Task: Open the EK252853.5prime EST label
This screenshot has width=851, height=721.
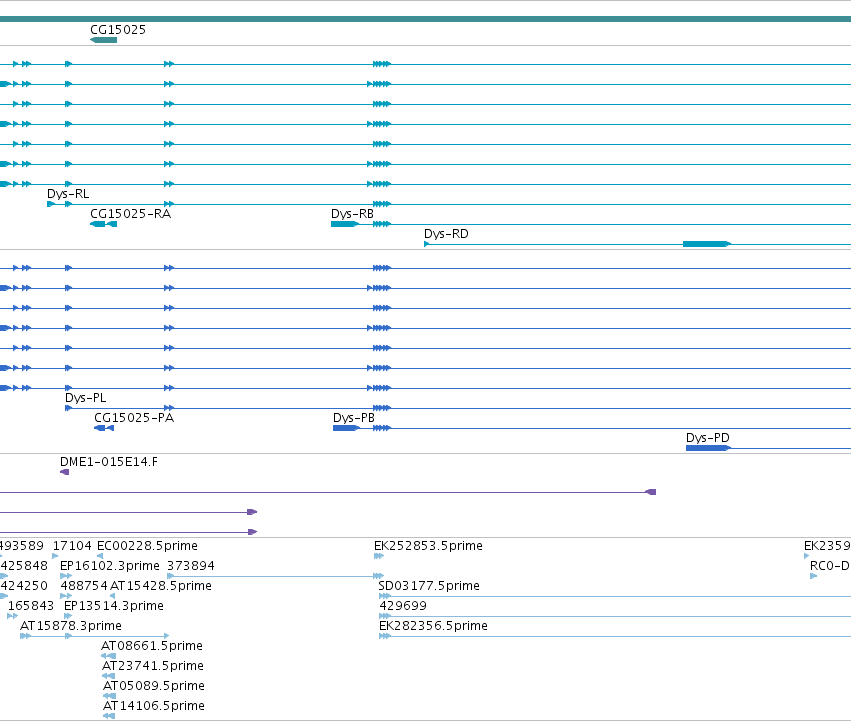Action: 428,546
